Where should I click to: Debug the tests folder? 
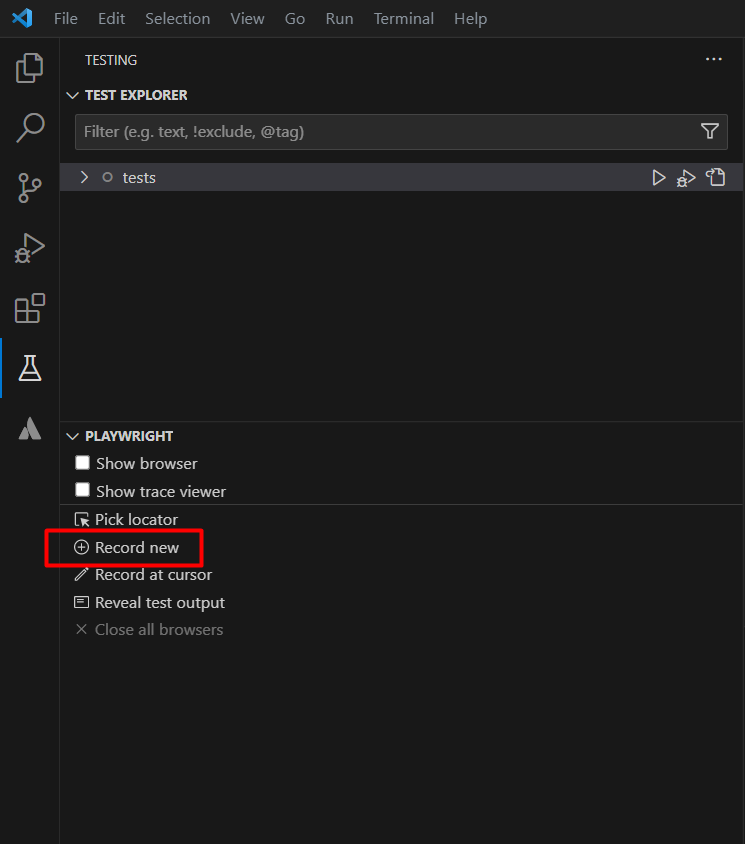(686, 178)
